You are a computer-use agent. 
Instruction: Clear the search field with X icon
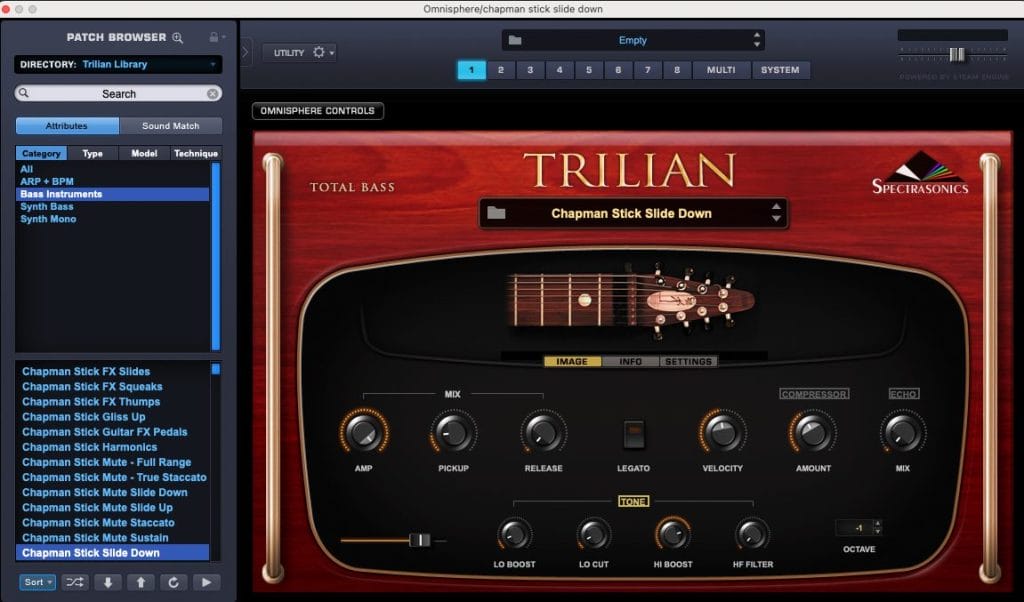click(x=212, y=94)
